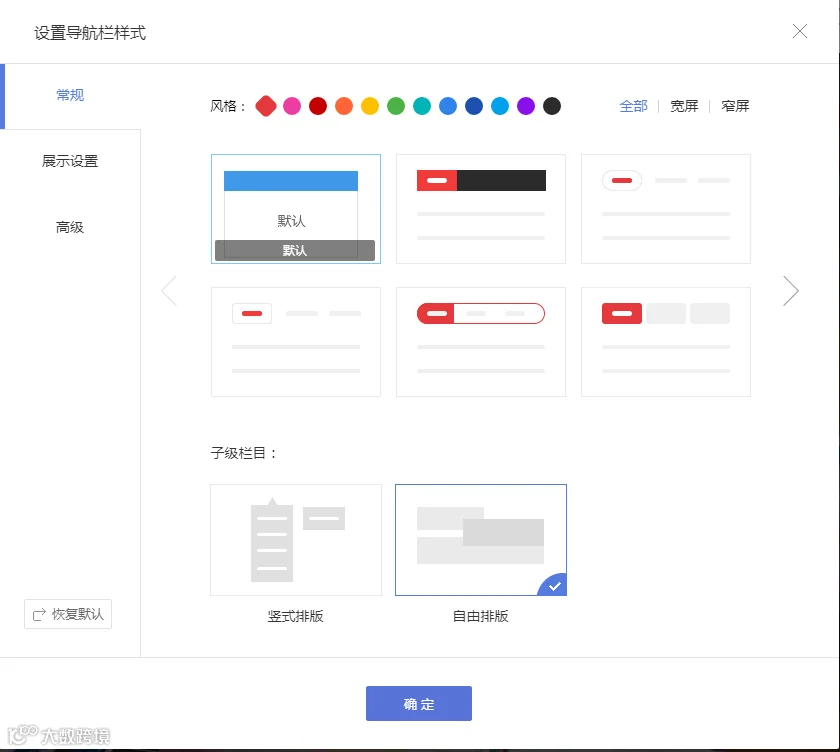Confirm with the 确定 button

pyautogui.click(x=419, y=703)
